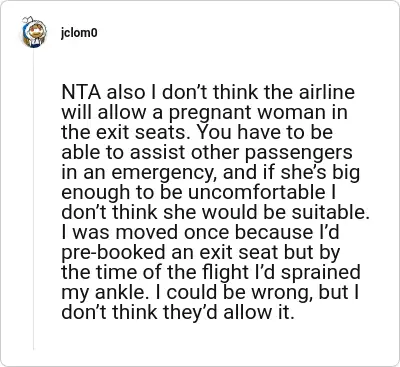The height and width of the screenshot is (367, 400).
Task: Click the line 'I was moved once because I'd'
Action: tap(200, 232)
